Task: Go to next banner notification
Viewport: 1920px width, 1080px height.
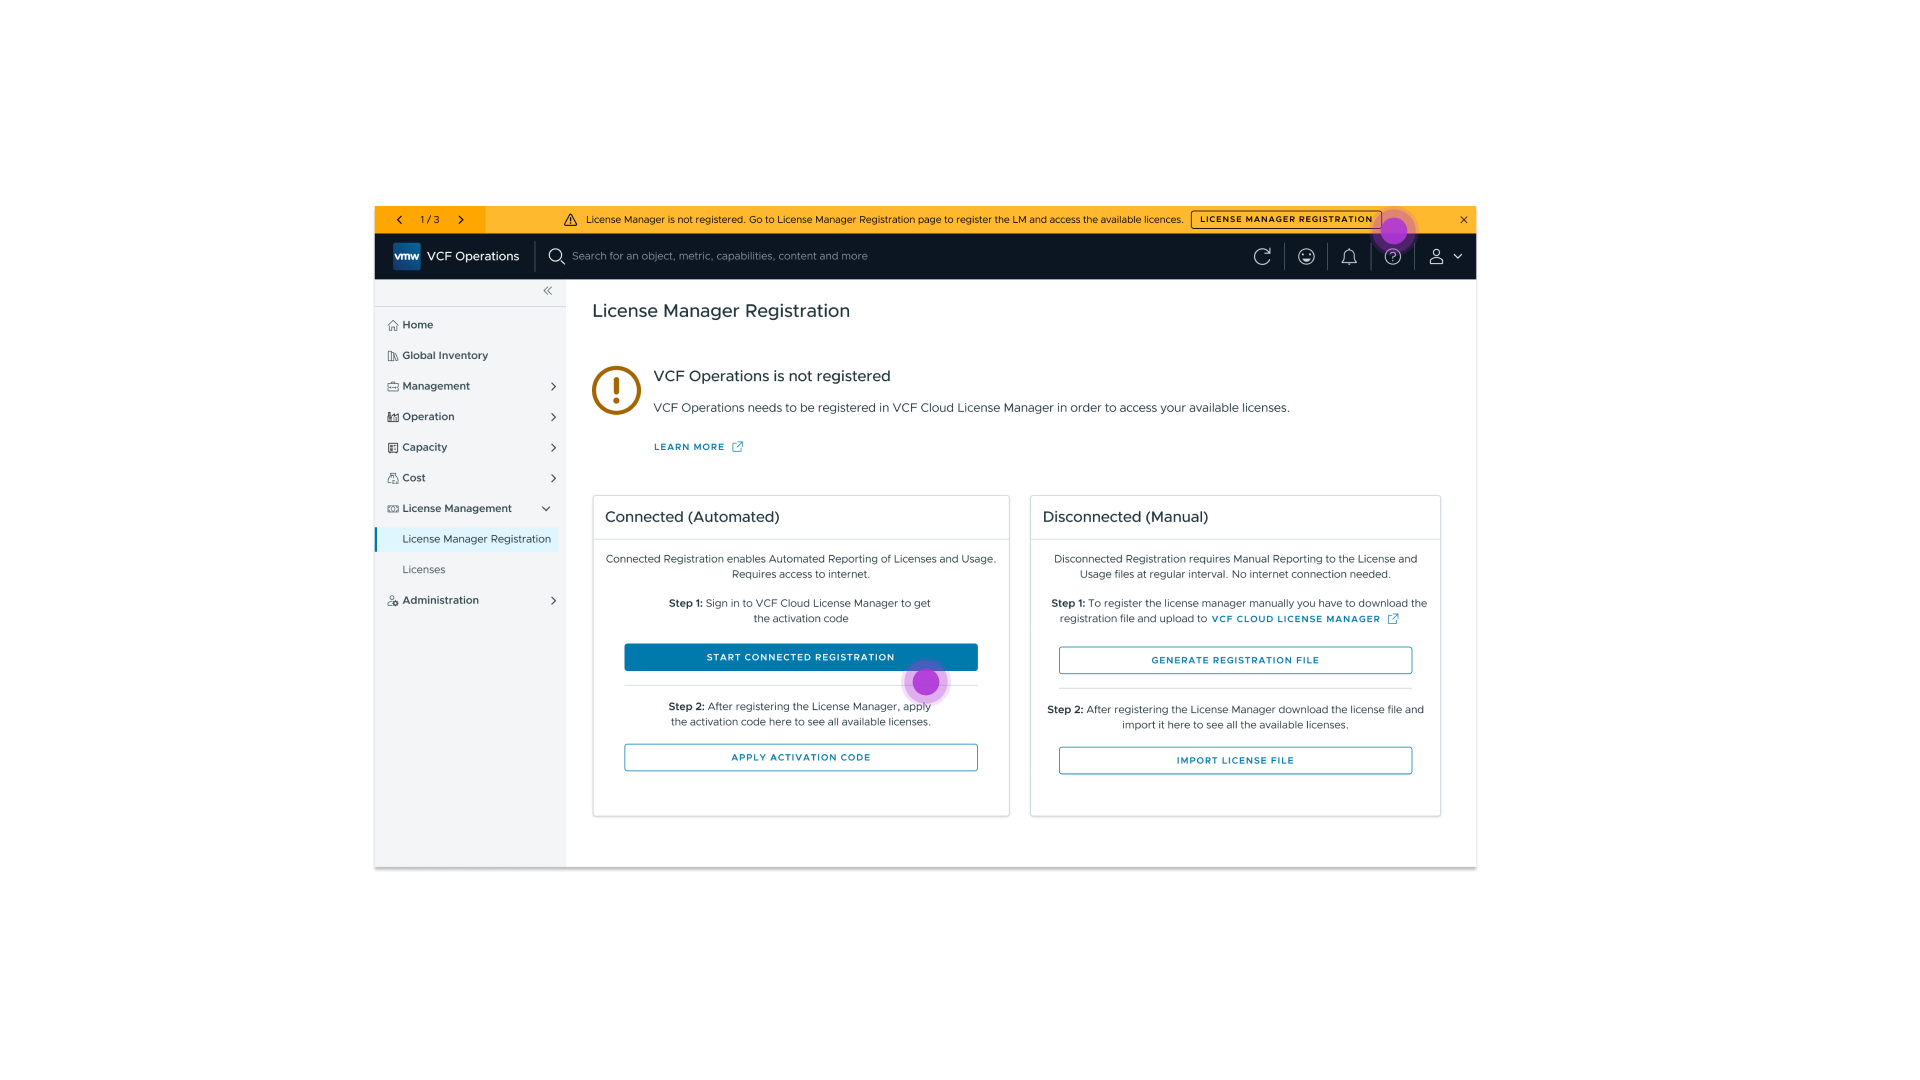Action: tap(461, 220)
